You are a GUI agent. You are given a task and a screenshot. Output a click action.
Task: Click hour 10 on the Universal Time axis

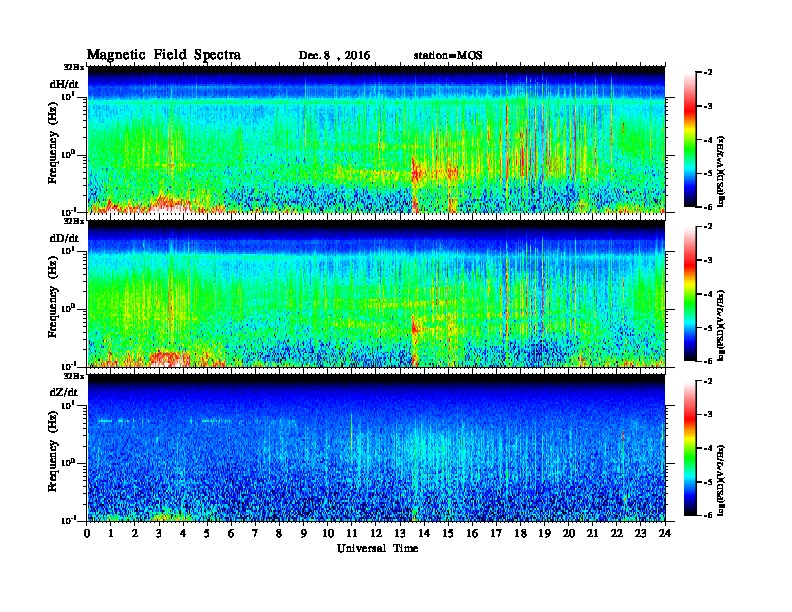pos(328,534)
